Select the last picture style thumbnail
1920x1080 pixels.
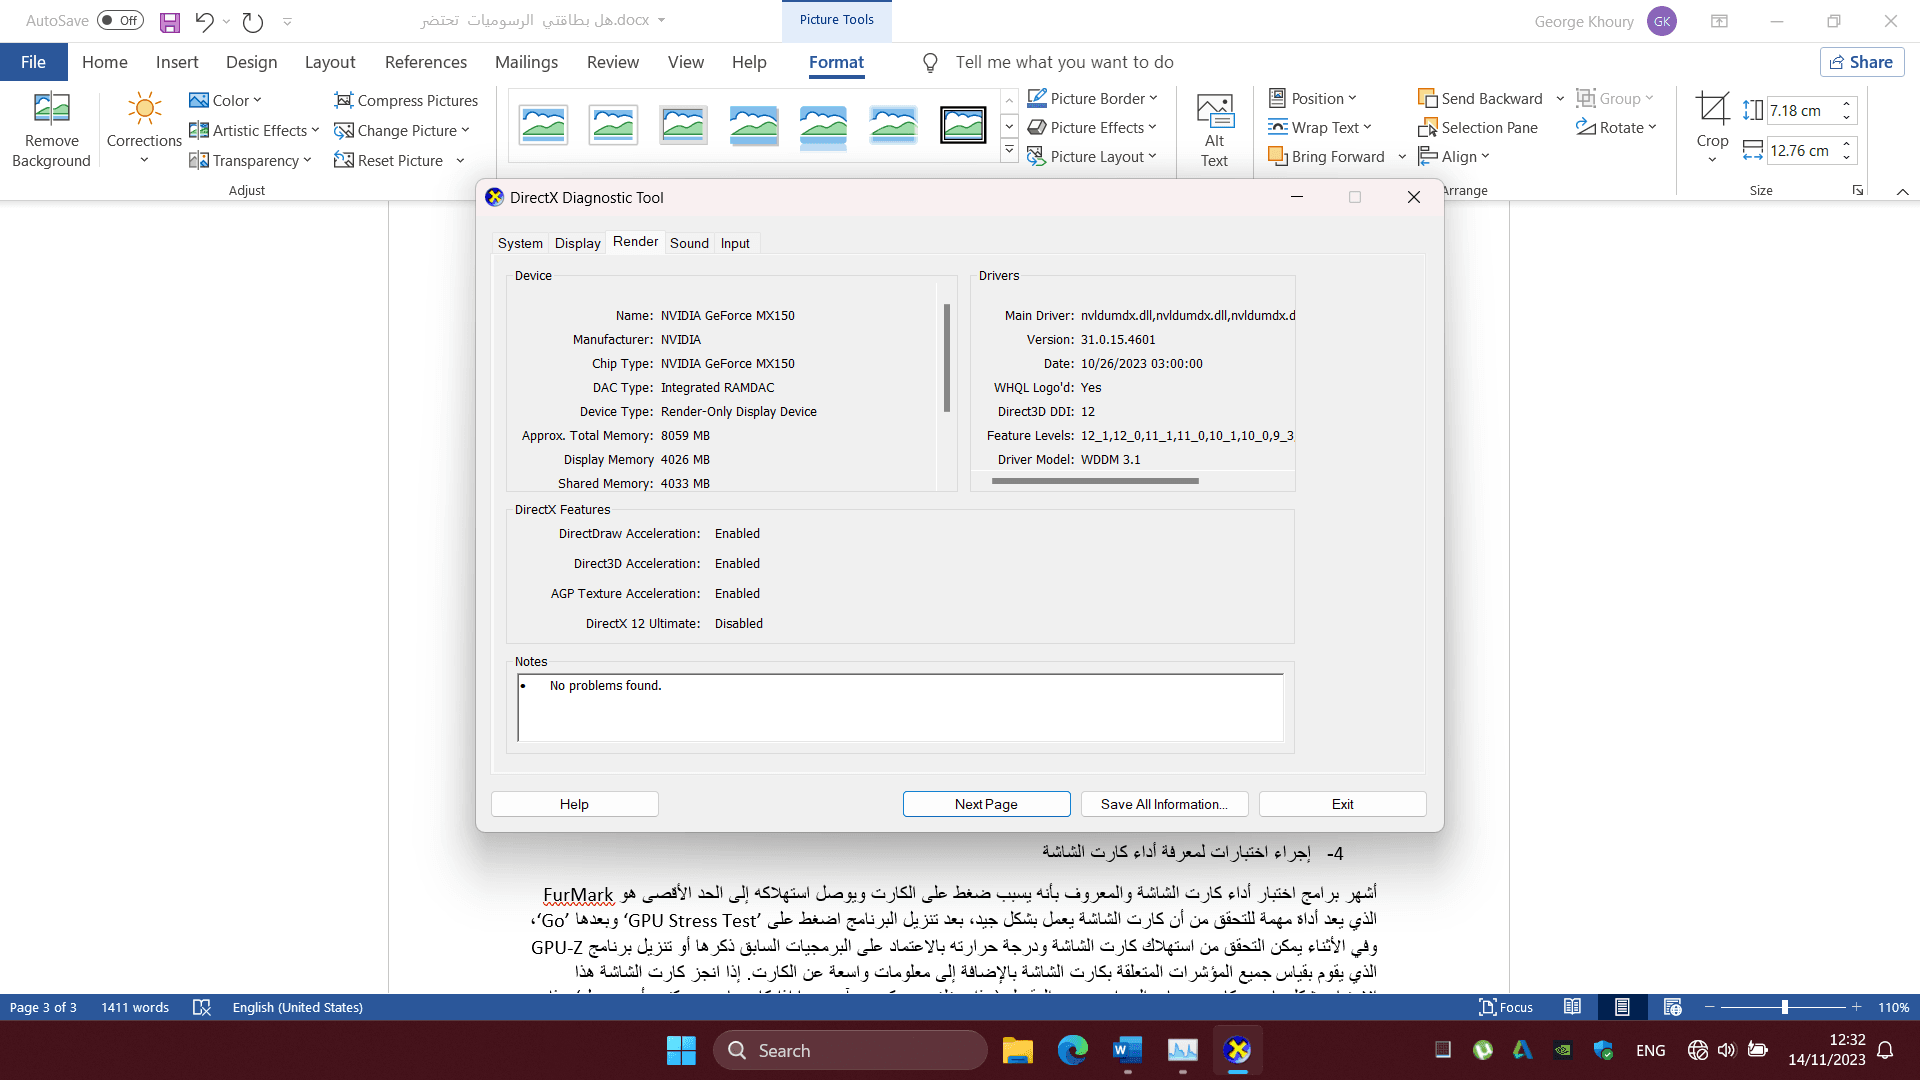963,124
